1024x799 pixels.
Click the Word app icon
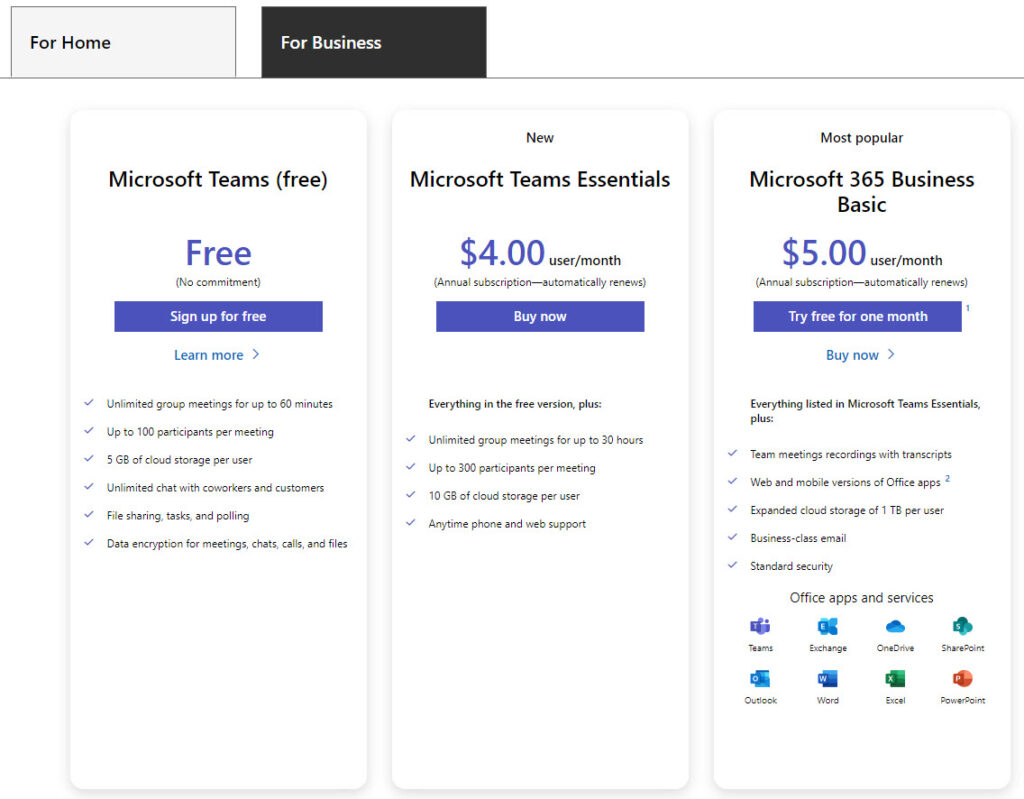827,679
